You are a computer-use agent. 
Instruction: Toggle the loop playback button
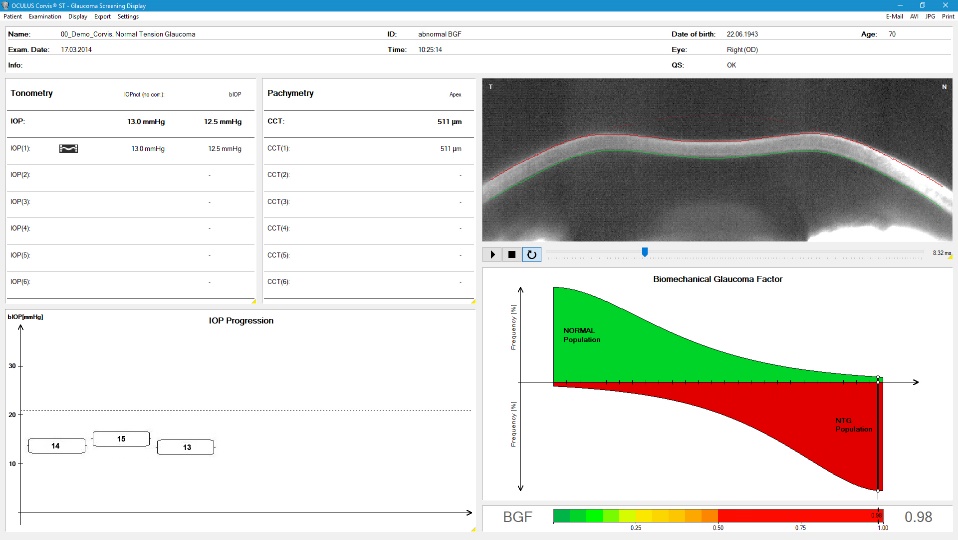tap(531, 254)
